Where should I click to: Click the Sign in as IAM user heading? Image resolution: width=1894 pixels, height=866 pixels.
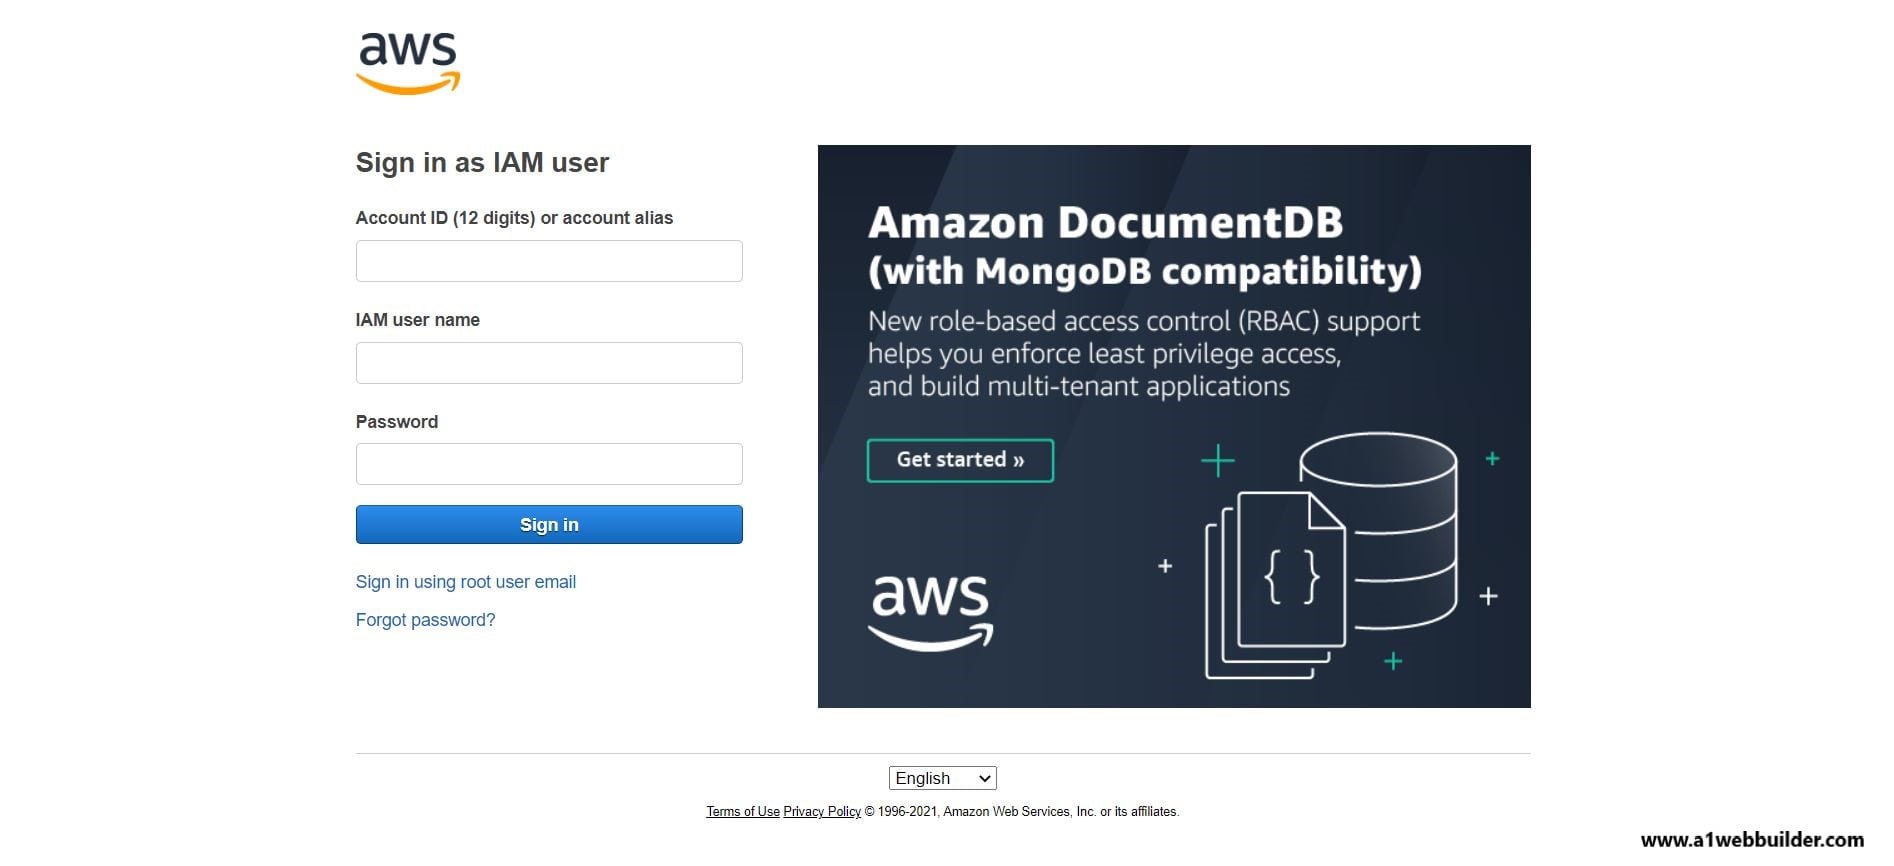tap(482, 162)
